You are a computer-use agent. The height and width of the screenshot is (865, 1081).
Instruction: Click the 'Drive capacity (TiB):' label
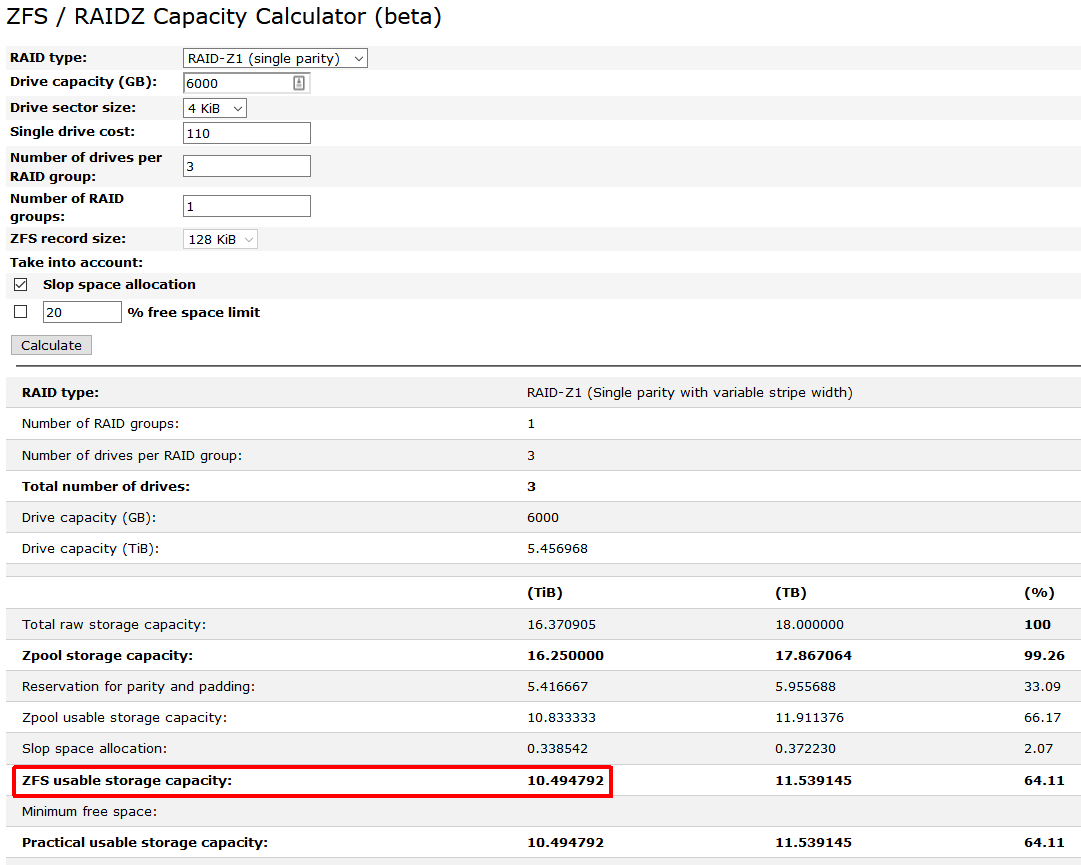90,549
